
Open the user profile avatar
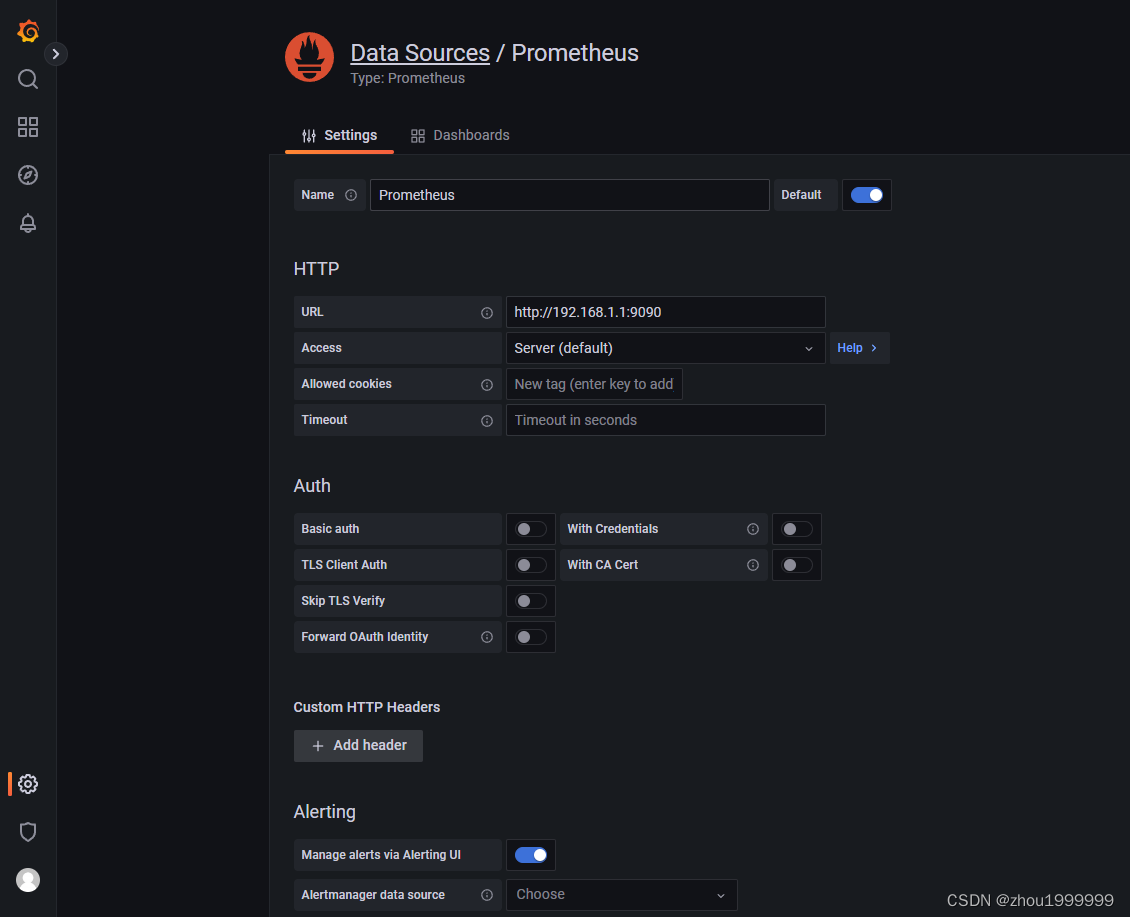(28, 880)
